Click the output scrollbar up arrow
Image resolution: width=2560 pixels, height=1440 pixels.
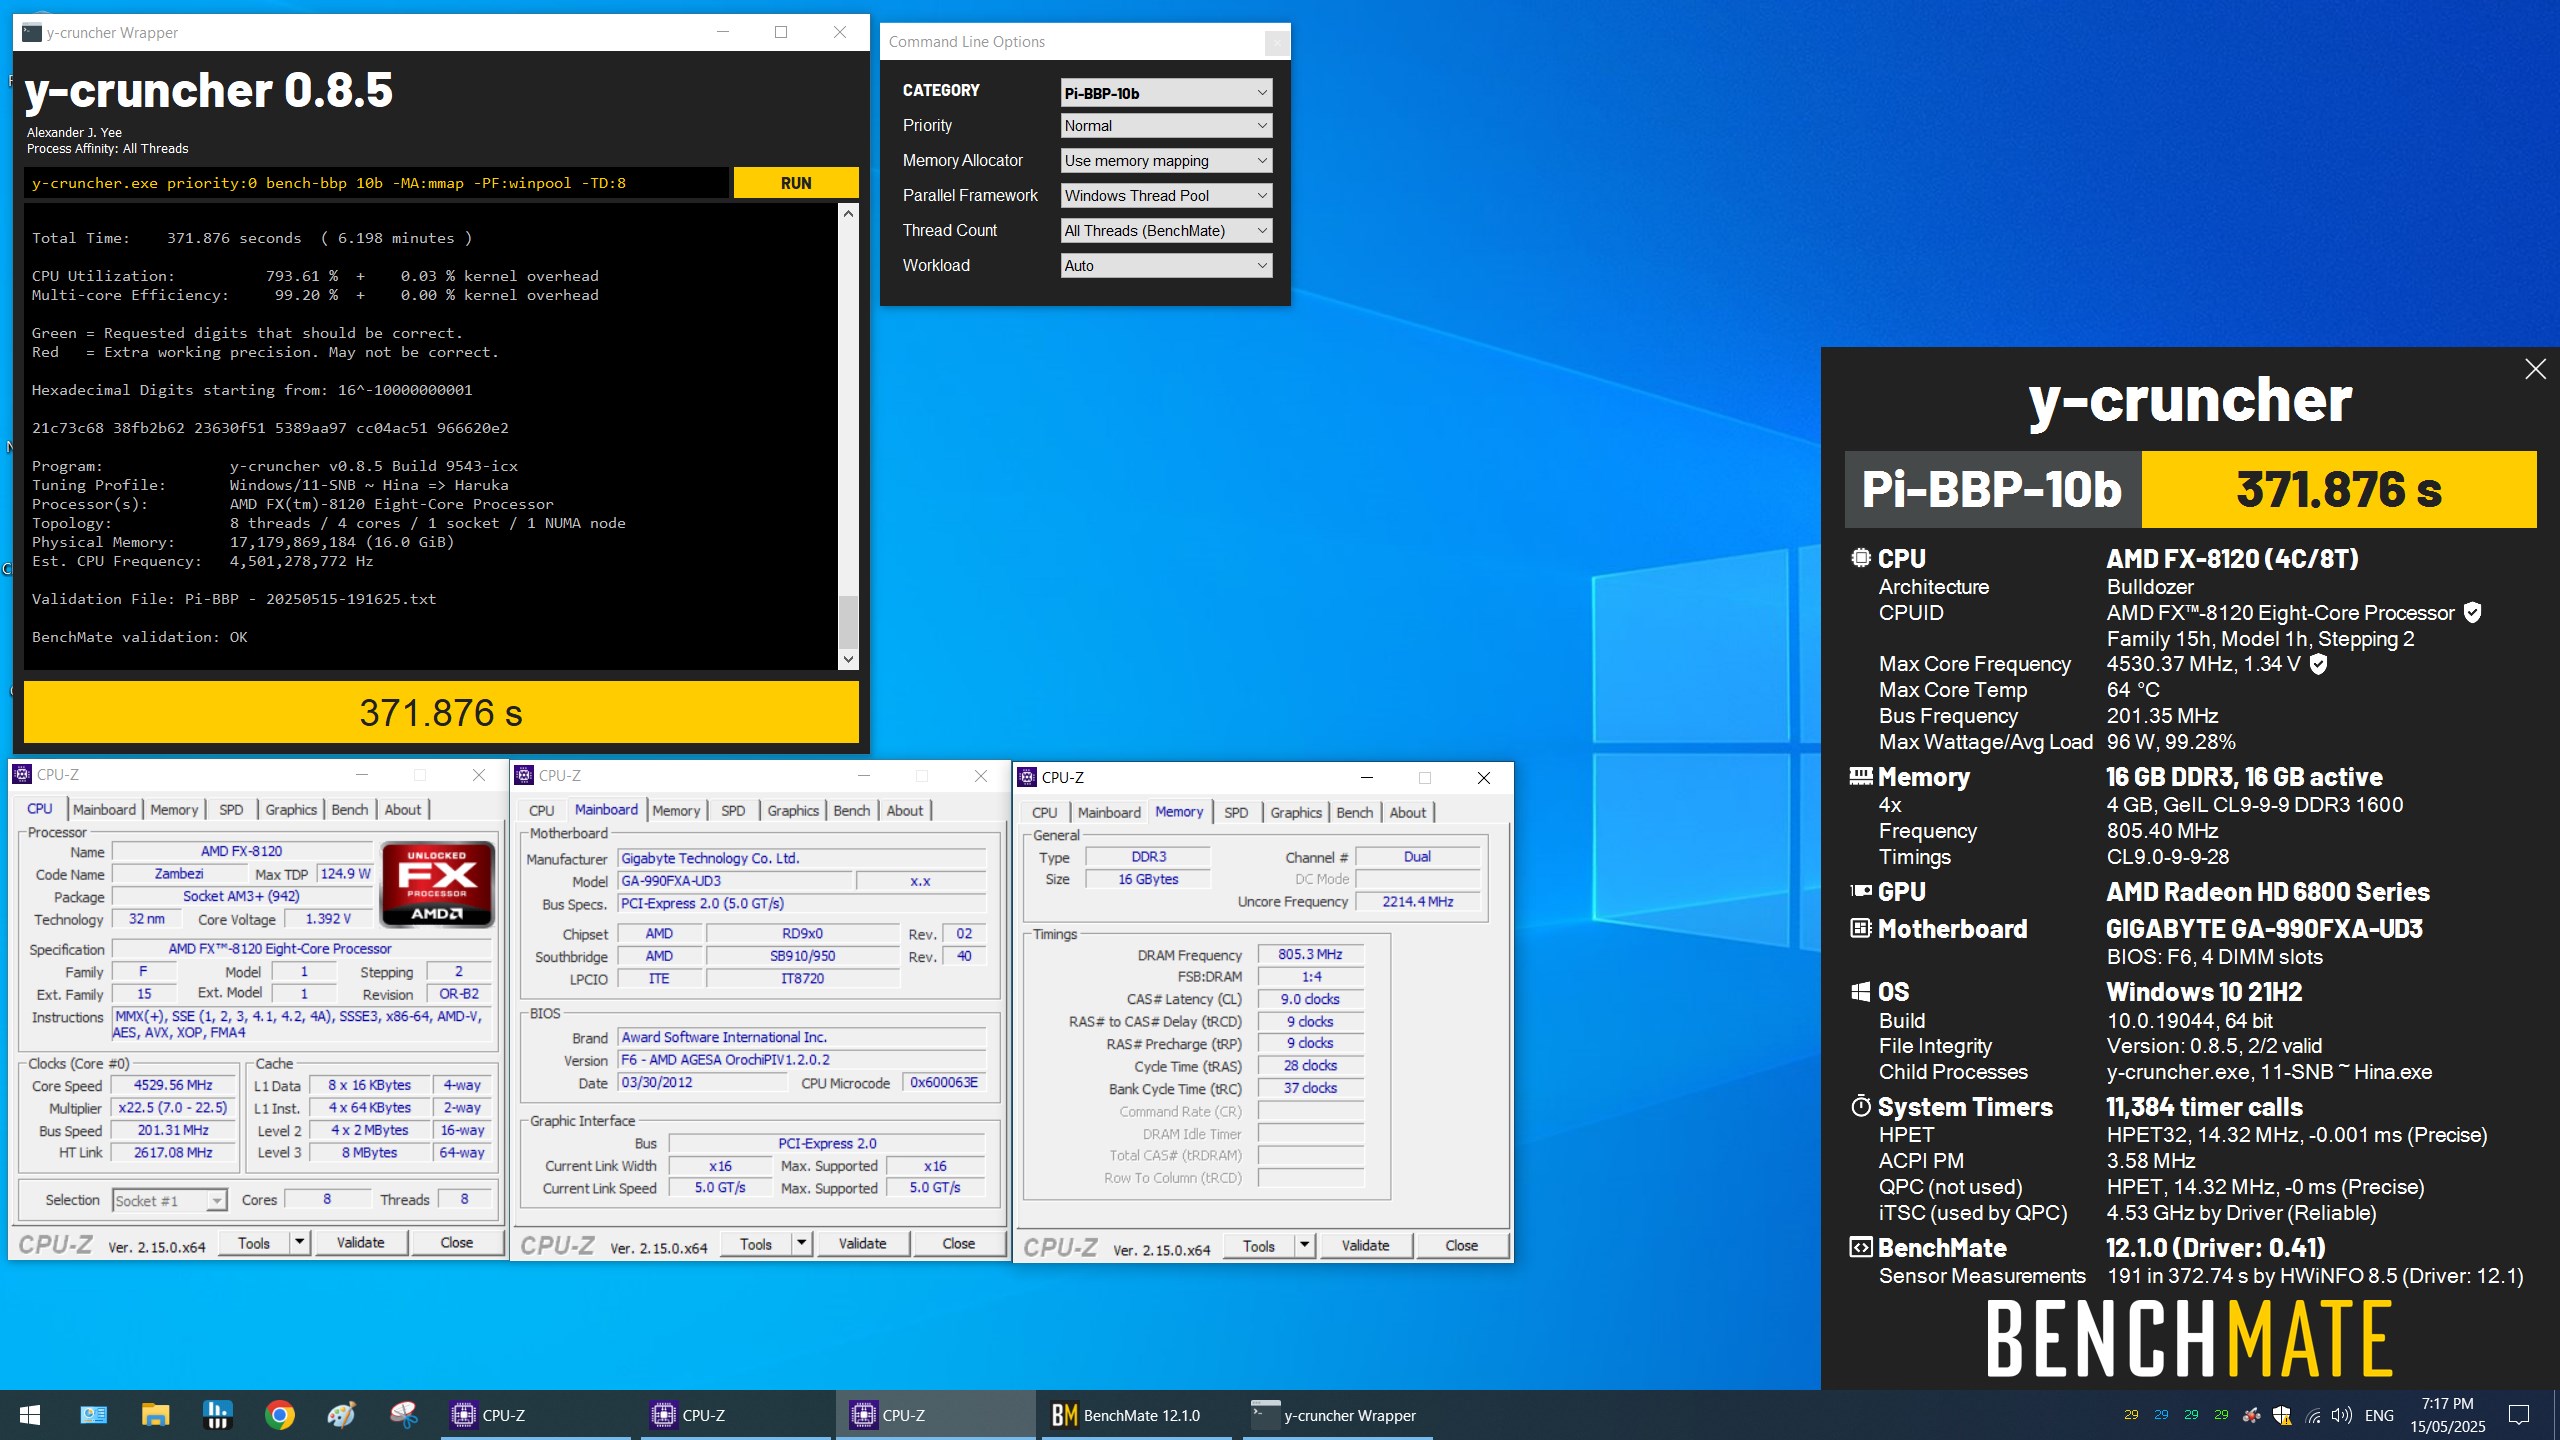848,213
